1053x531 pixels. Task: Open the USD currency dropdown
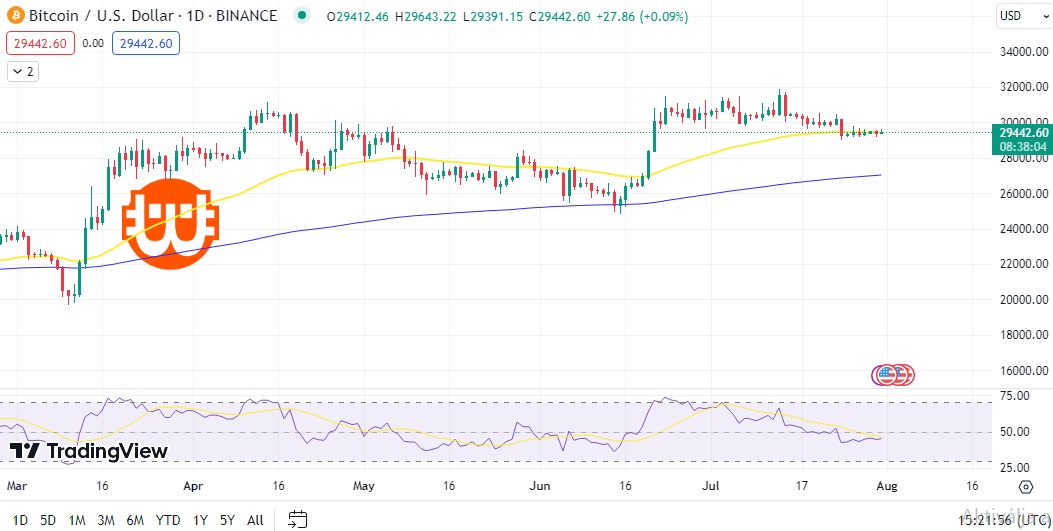pyautogui.click(x=1022, y=15)
